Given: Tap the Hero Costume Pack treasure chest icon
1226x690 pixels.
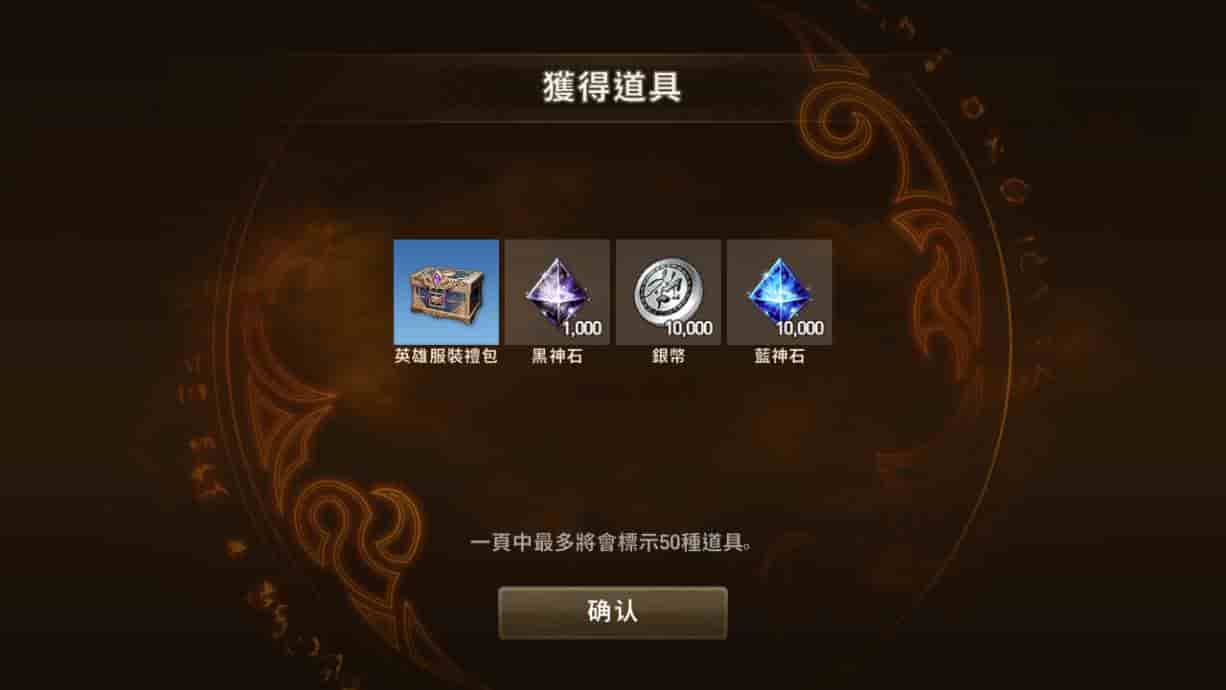Looking at the screenshot, I should [446, 292].
